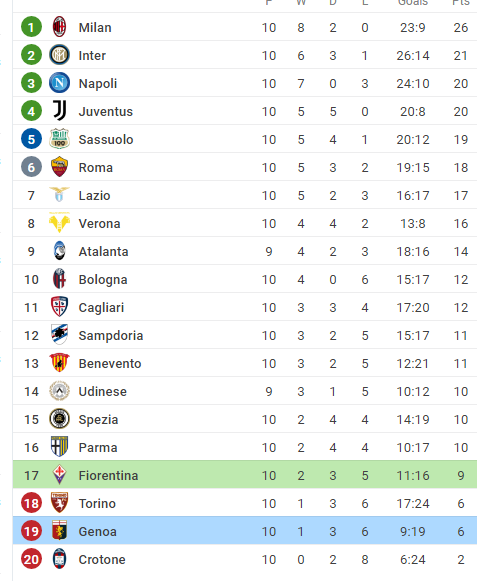Click the Verona yellow club crest

coord(59,223)
